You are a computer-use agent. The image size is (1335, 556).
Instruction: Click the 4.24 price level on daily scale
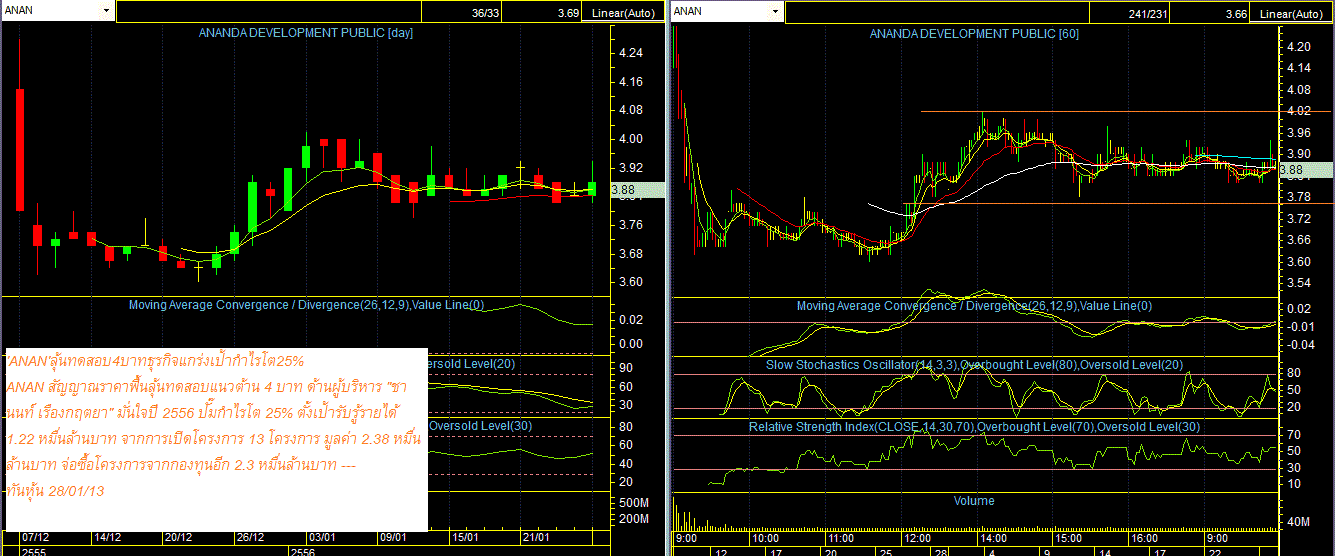click(x=631, y=54)
